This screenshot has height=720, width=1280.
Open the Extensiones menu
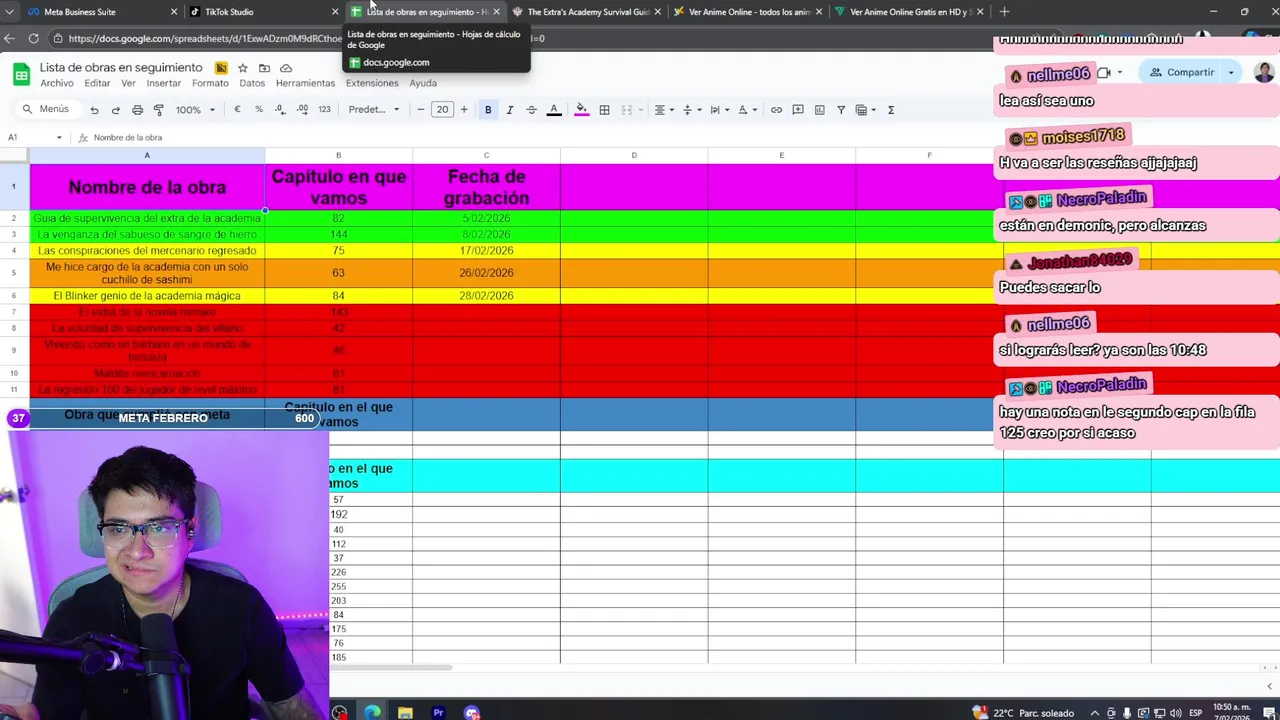(x=372, y=83)
